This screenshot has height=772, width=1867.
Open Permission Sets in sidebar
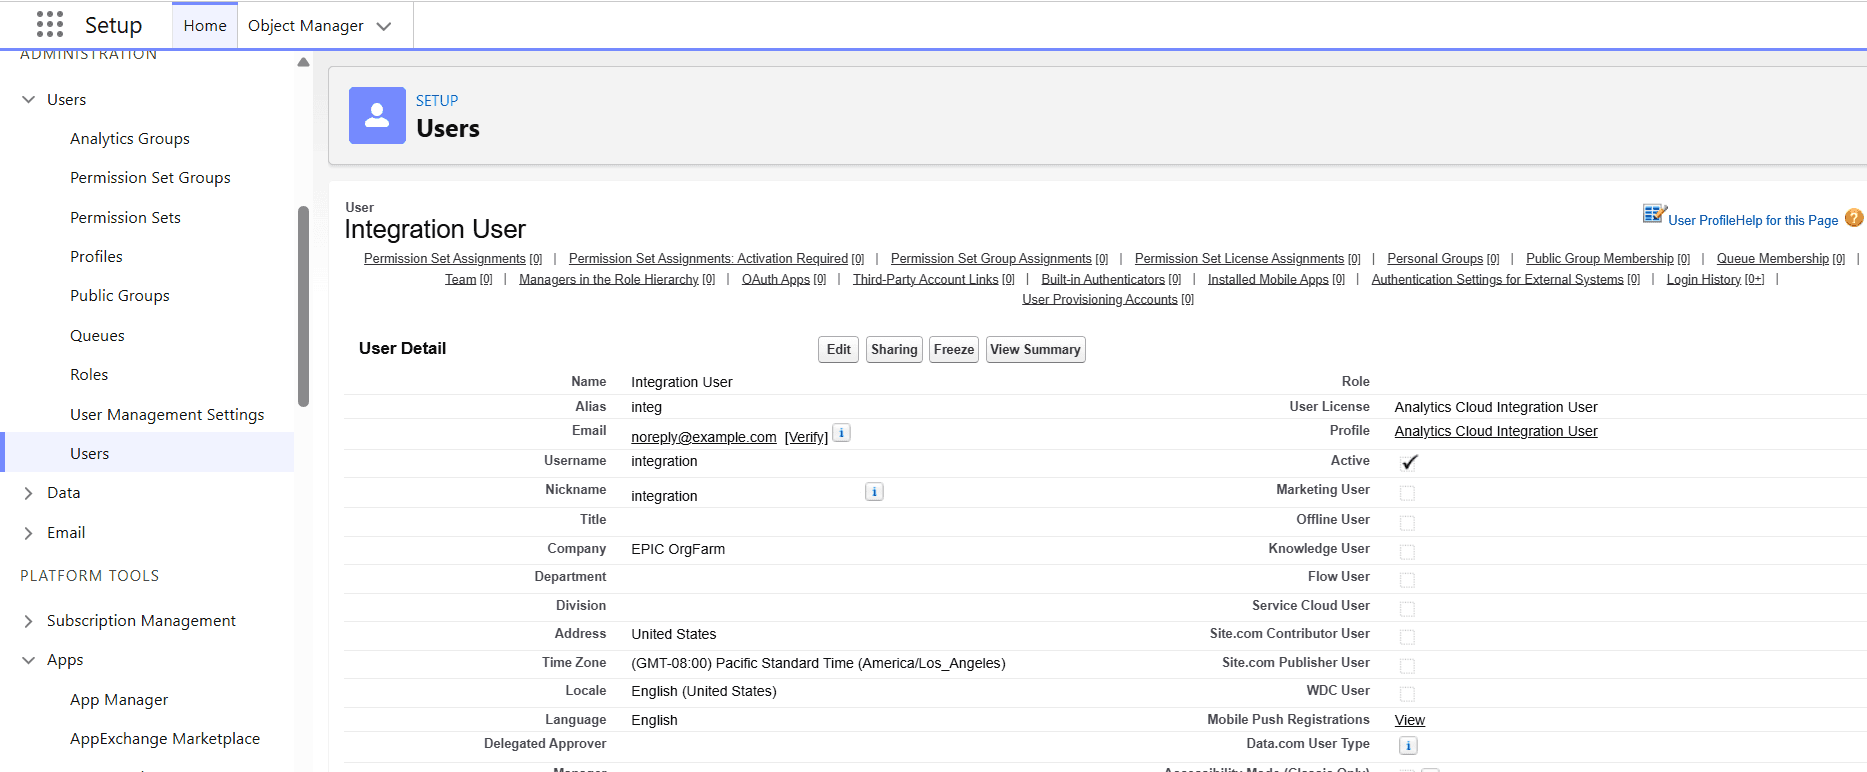pyautogui.click(x=125, y=217)
